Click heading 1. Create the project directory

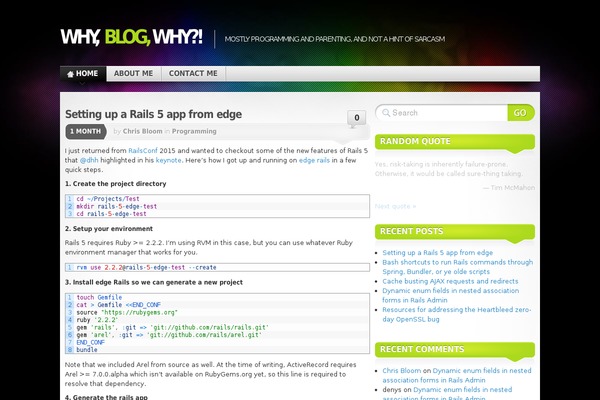tap(116, 184)
